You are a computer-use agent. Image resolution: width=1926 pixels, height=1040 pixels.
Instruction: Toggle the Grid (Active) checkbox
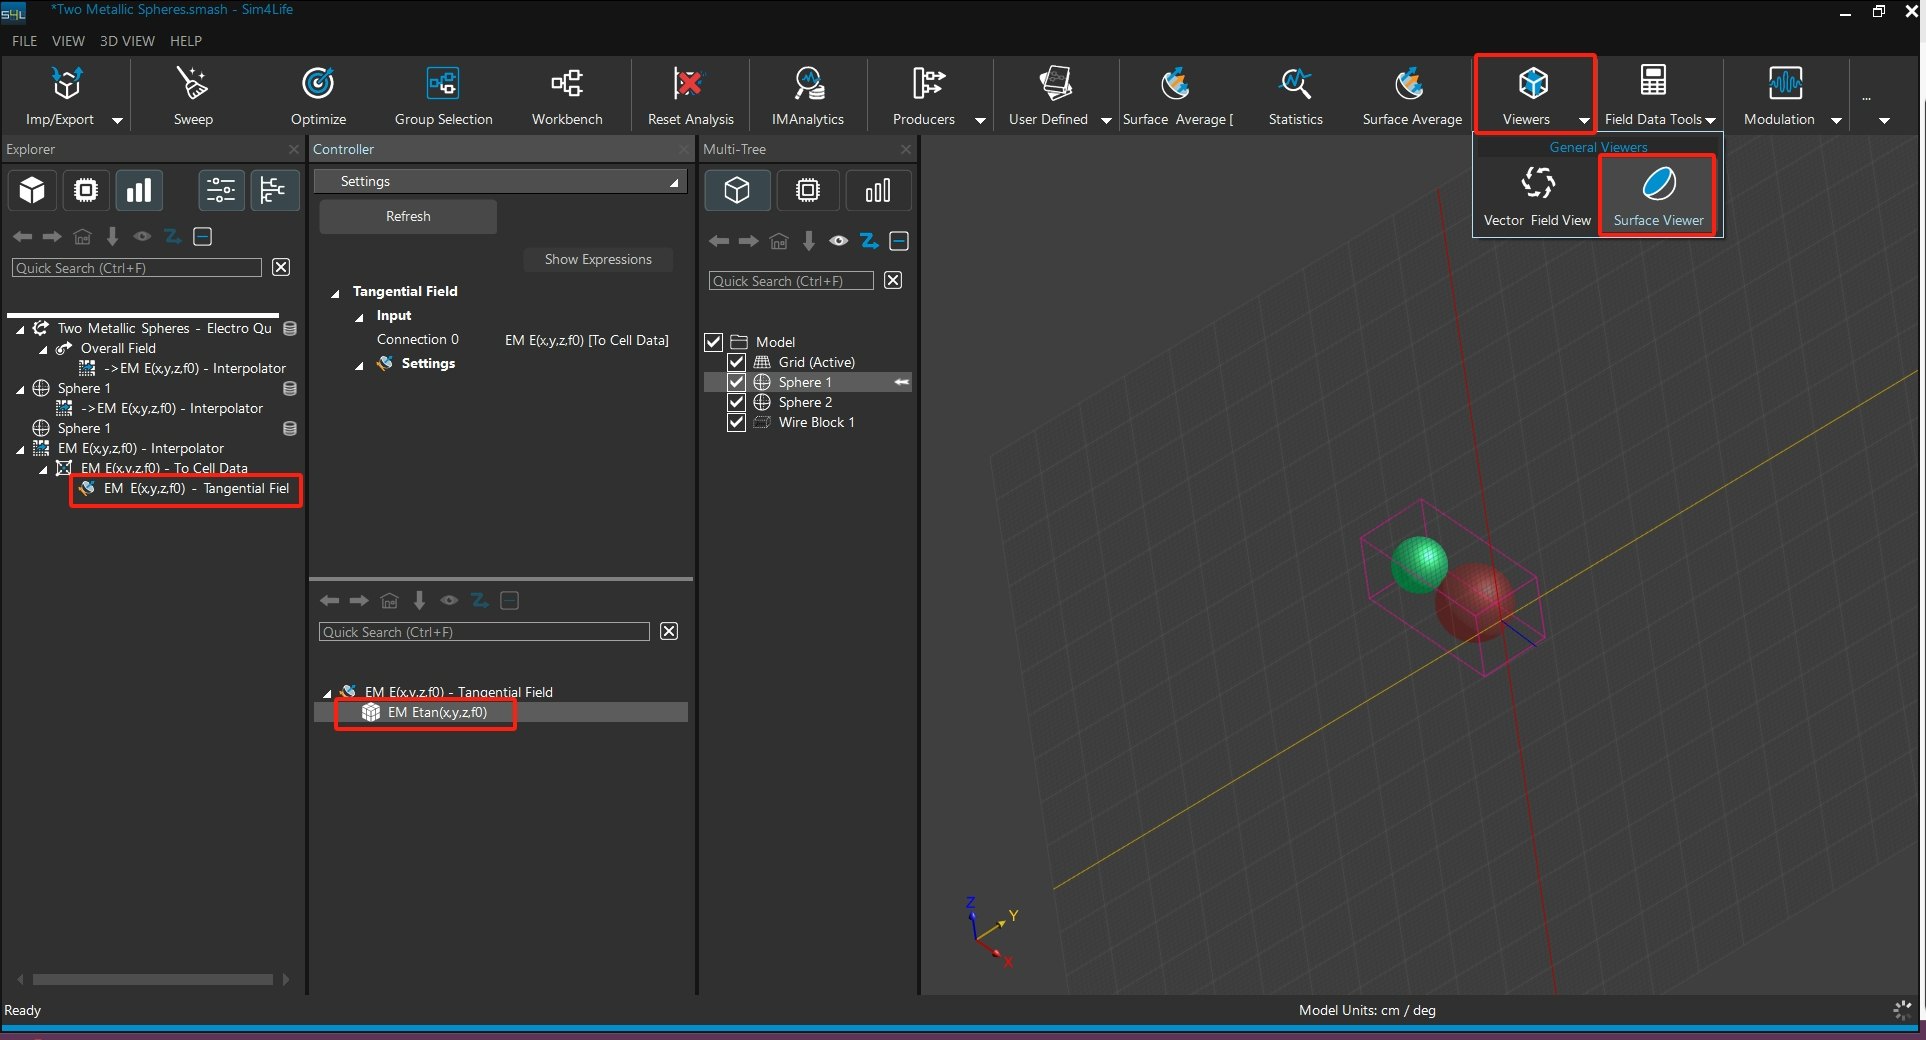point(737,362)
